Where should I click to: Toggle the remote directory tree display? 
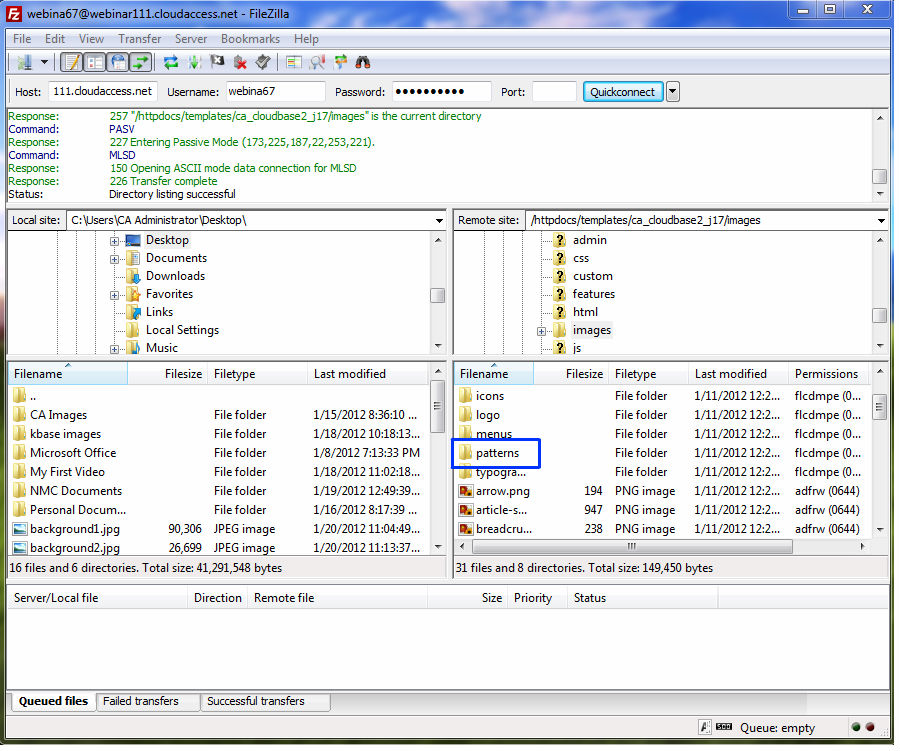coord(118,62)
